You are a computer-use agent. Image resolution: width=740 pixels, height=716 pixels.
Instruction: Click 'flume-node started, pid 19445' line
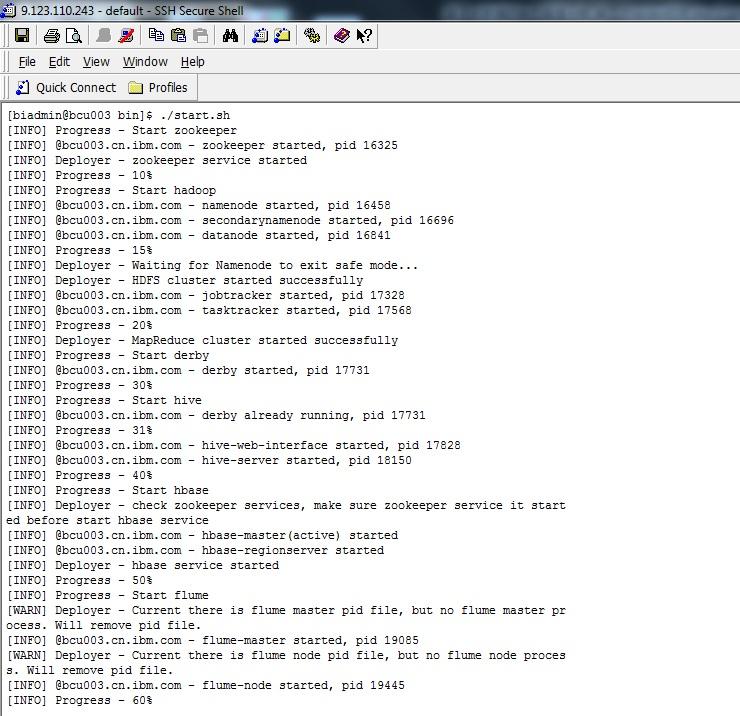coord(206,686)
